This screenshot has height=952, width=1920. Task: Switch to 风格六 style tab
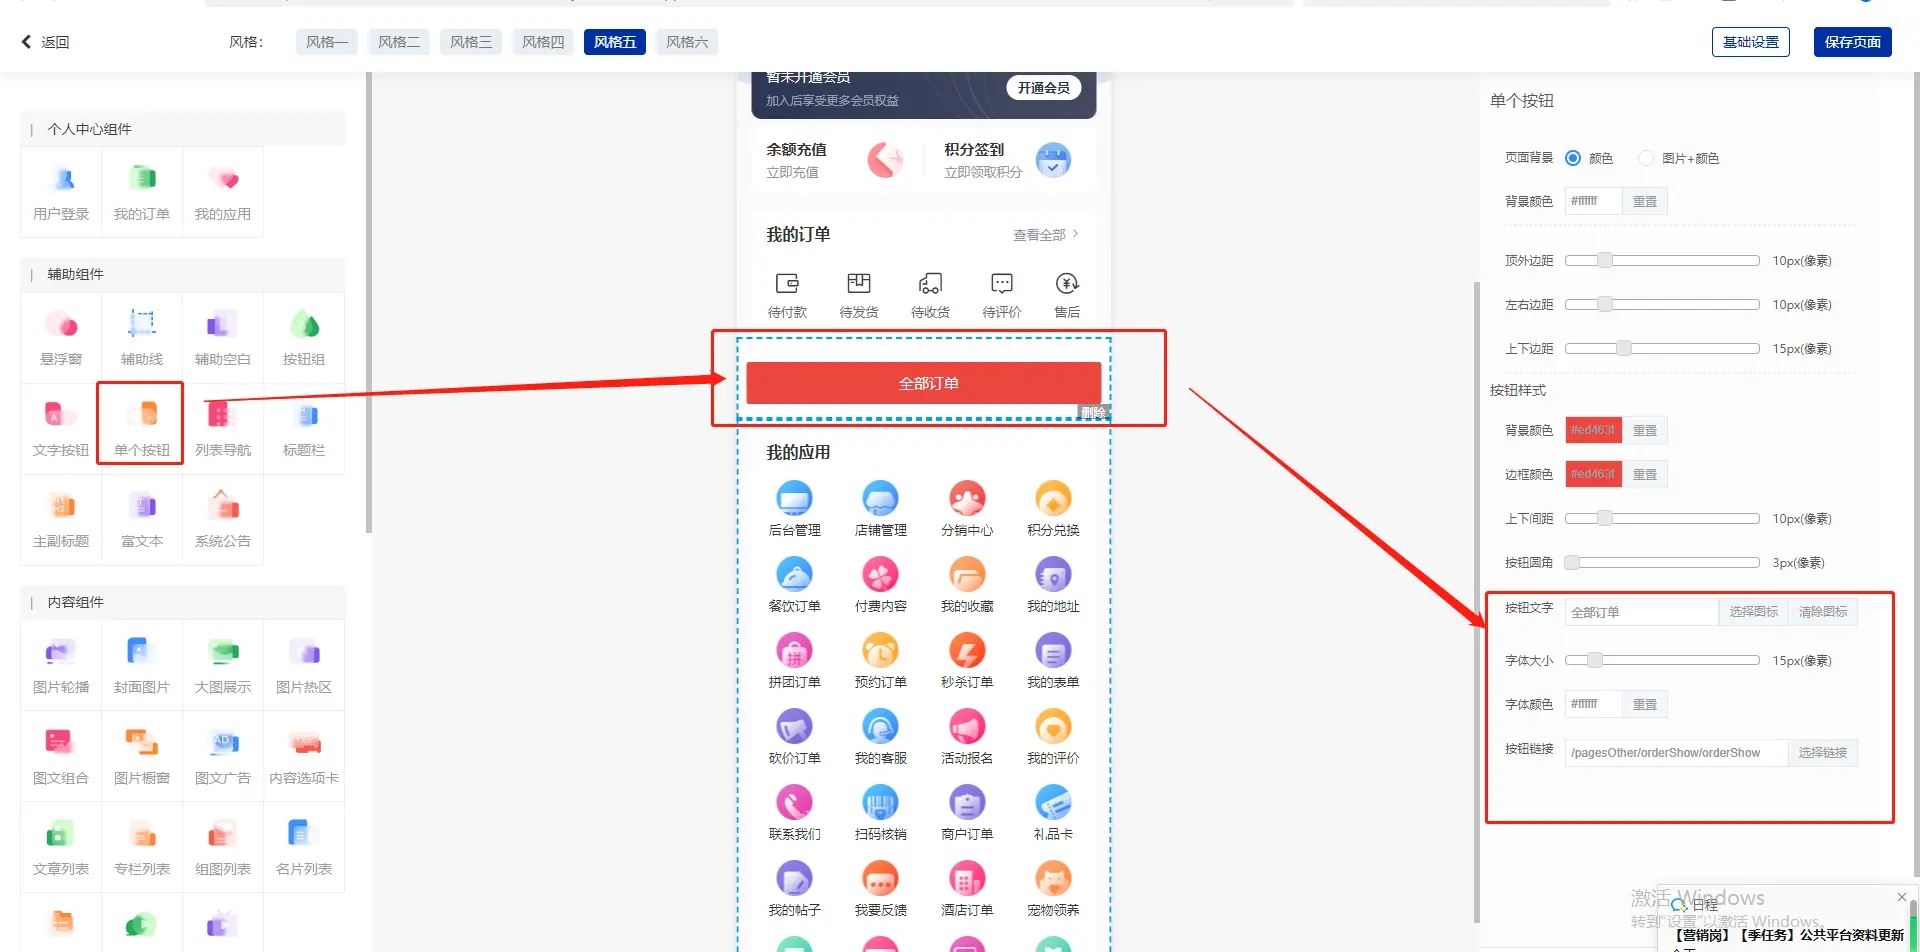coord(687,42)
